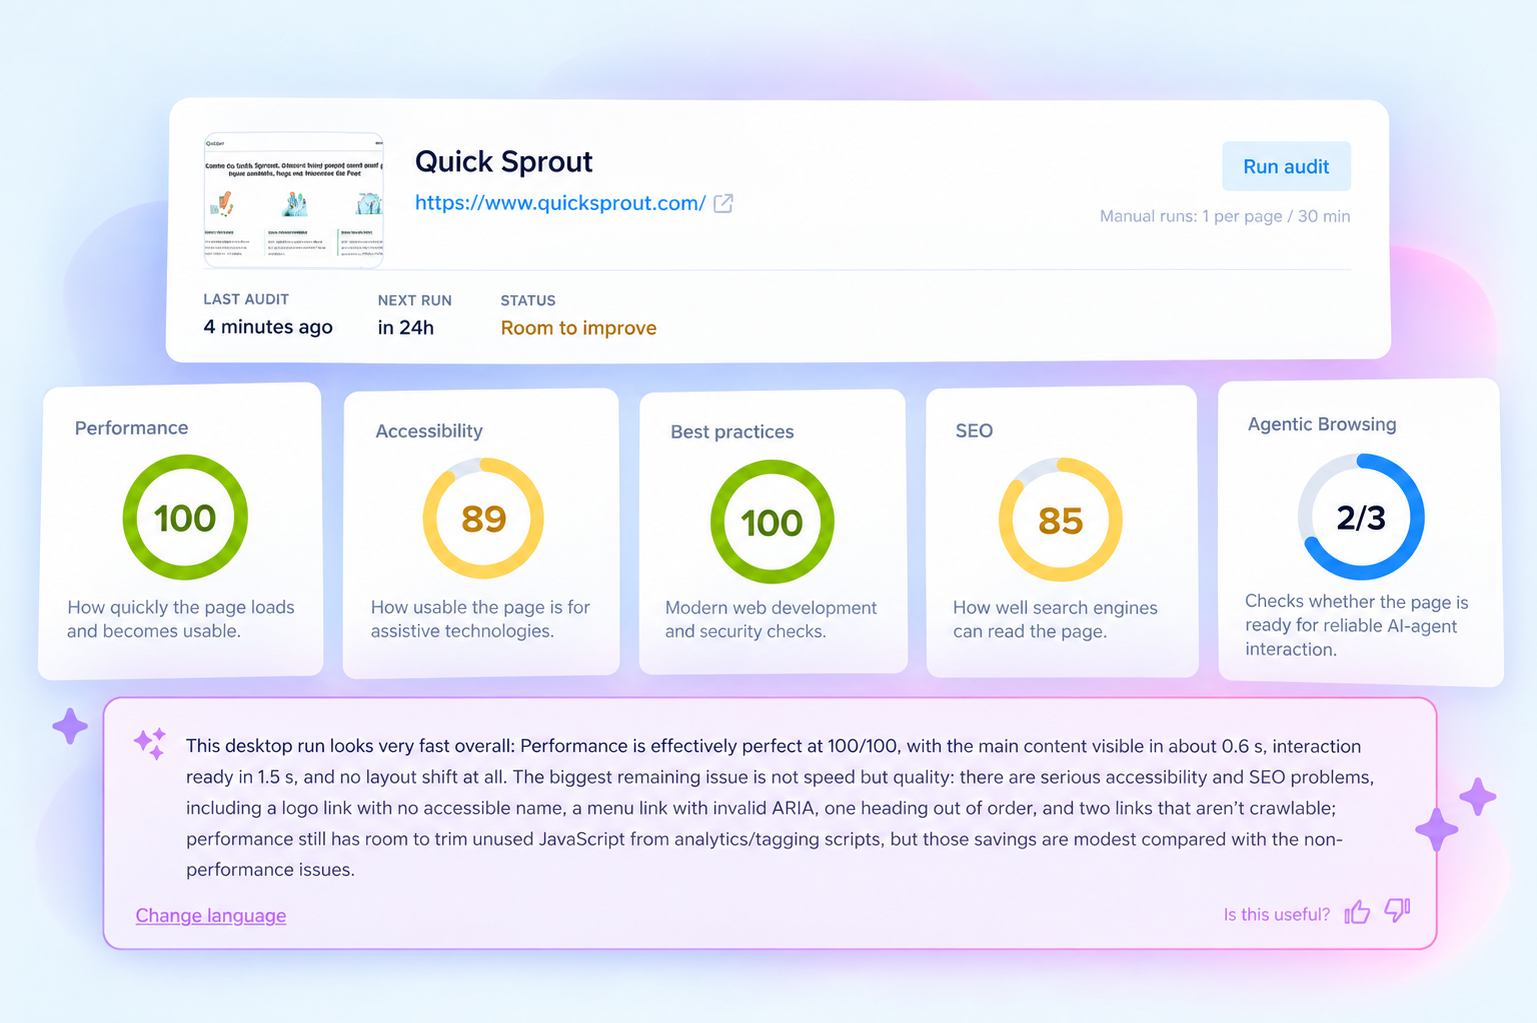Screen dimensions: 1537x1023
Task: Open the Agentic Browsing 2/3 progress ring
Action: pos(1361,517)
